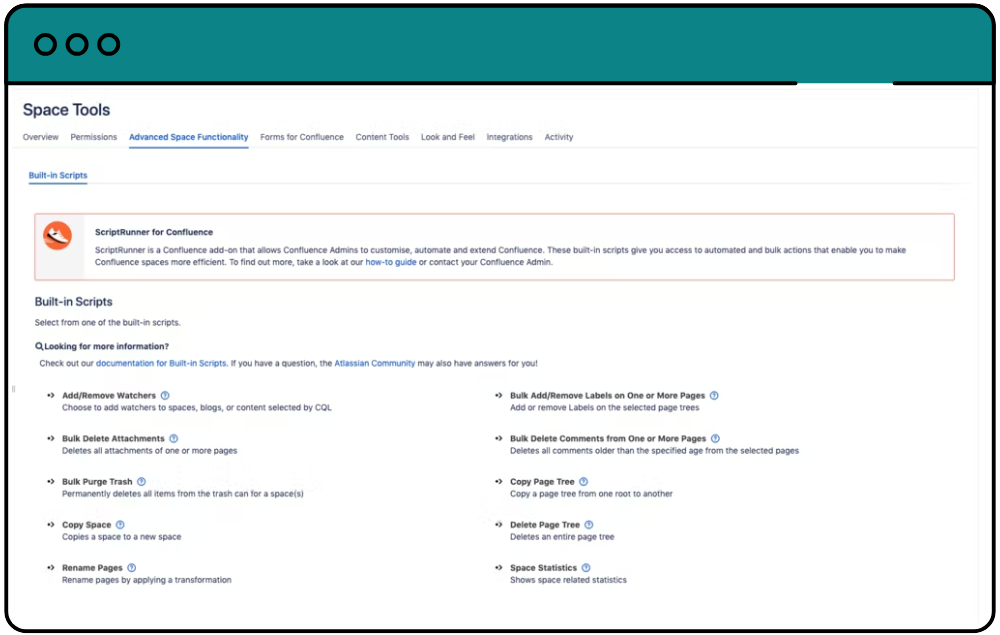The image size is (1000, 635).
Task: Go to the Content Tools tab
Action: click(x=382, y=137)
